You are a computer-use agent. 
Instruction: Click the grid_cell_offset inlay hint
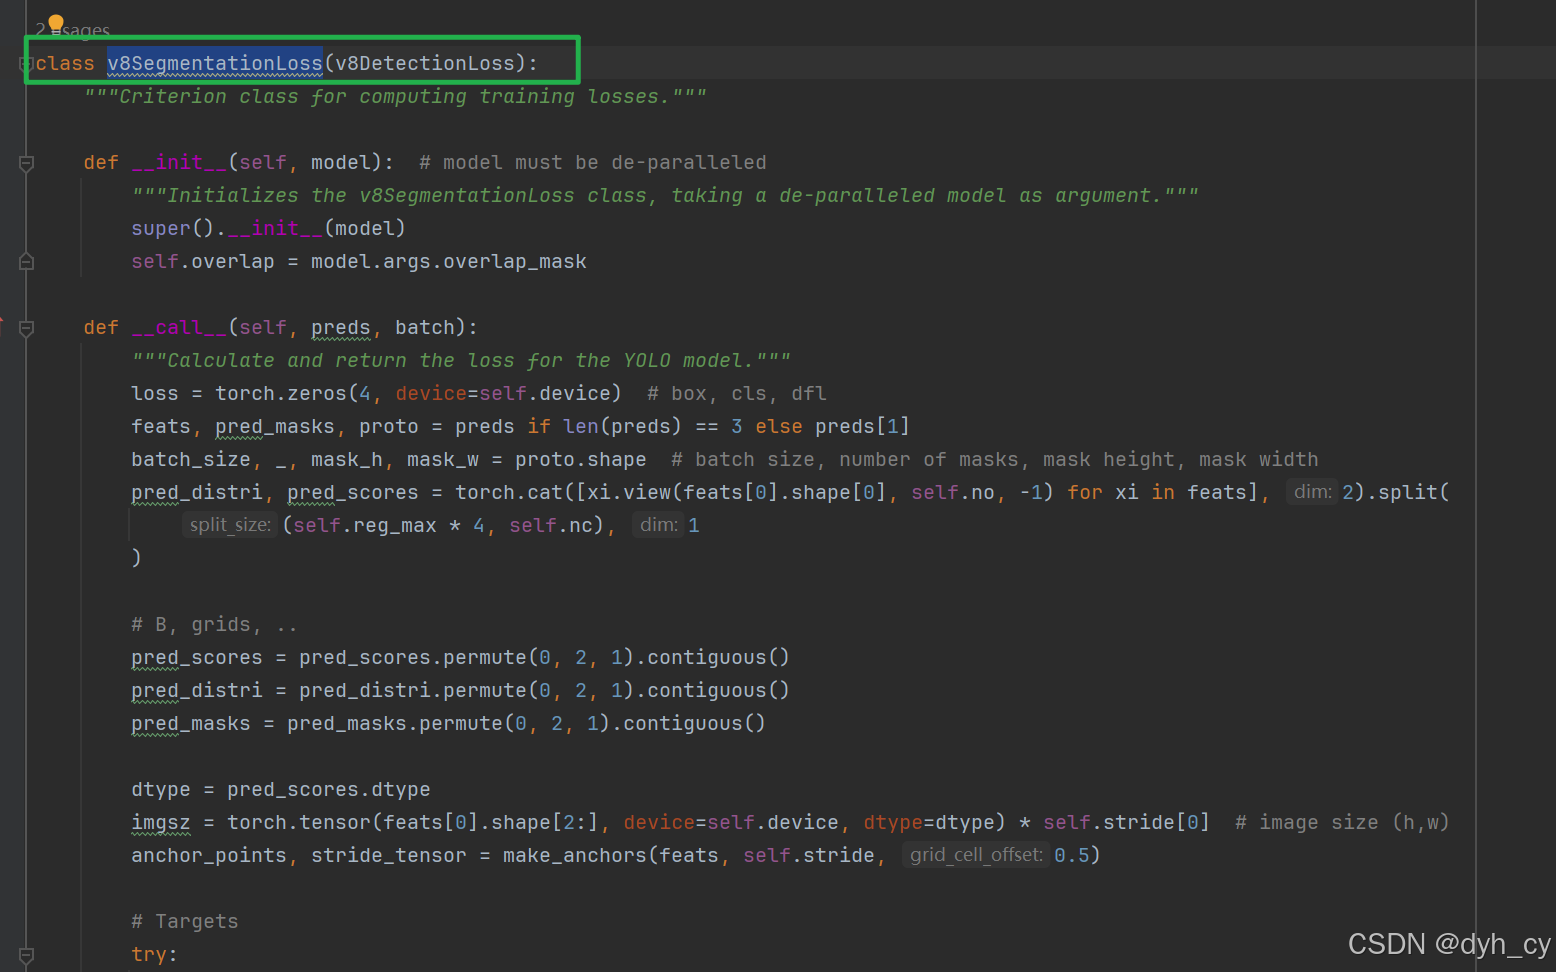pos(975,854)
